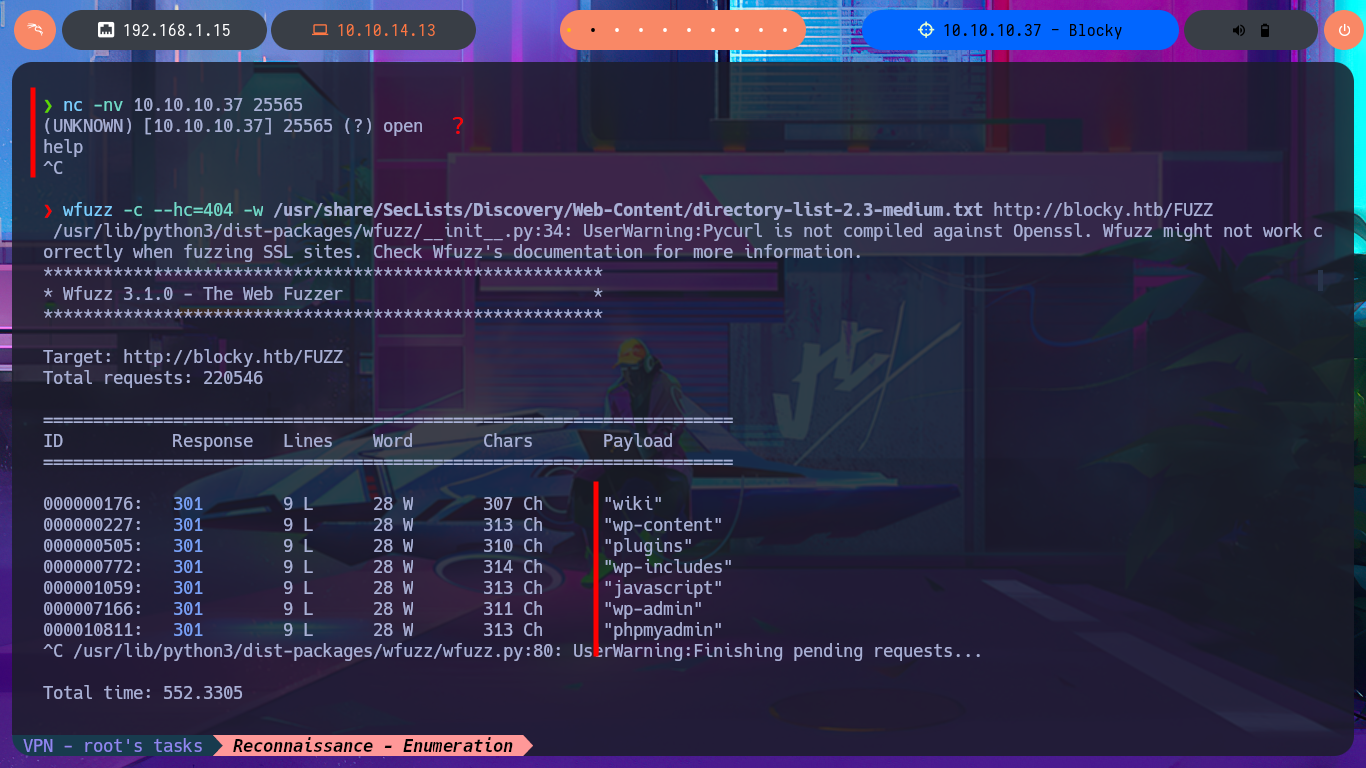Click the "wiki" payload entry

pos(632,504)
